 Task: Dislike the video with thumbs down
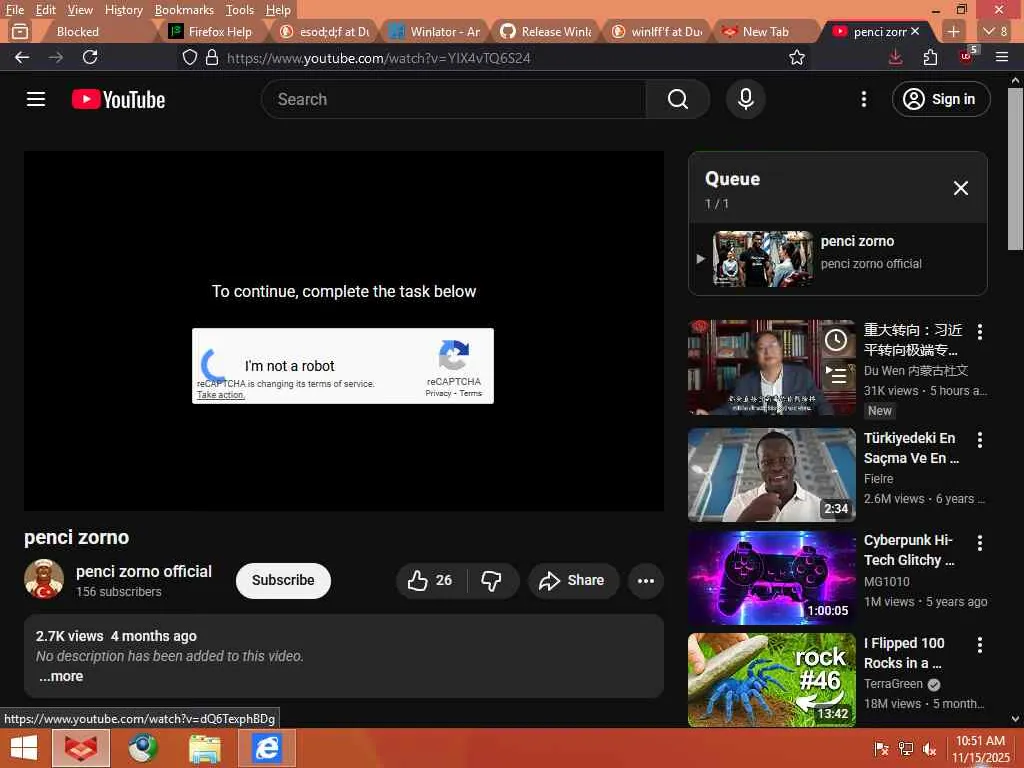coord(492,580)
